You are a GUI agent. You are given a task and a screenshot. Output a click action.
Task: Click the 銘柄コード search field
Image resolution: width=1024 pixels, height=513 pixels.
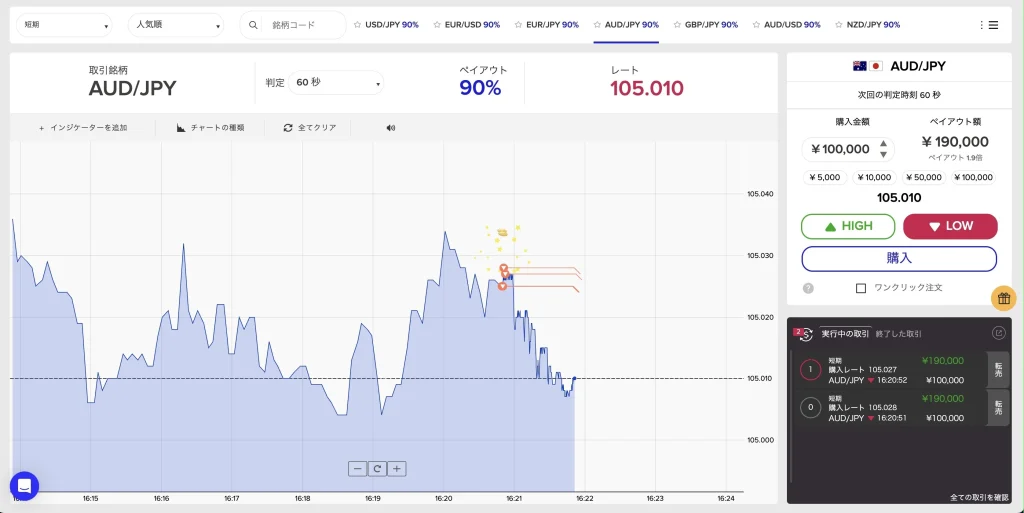[x=300, y=25]
